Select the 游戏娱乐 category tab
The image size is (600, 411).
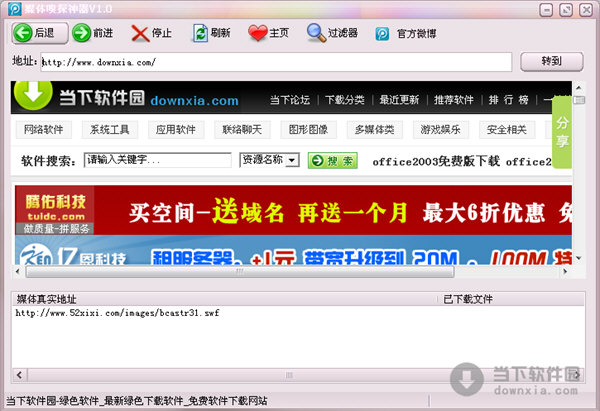click(x=440, y=130)
